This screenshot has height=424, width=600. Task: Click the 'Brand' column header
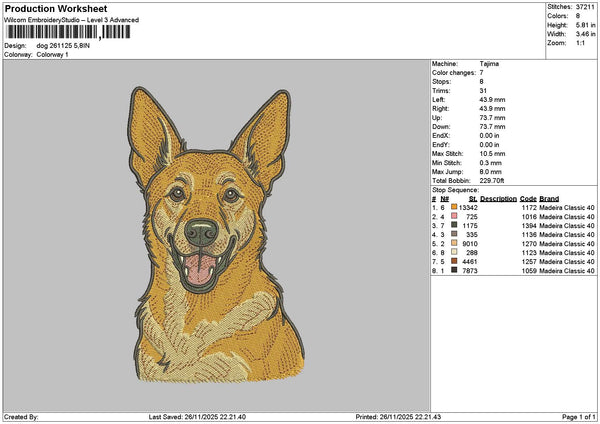[x=549, y=199]
